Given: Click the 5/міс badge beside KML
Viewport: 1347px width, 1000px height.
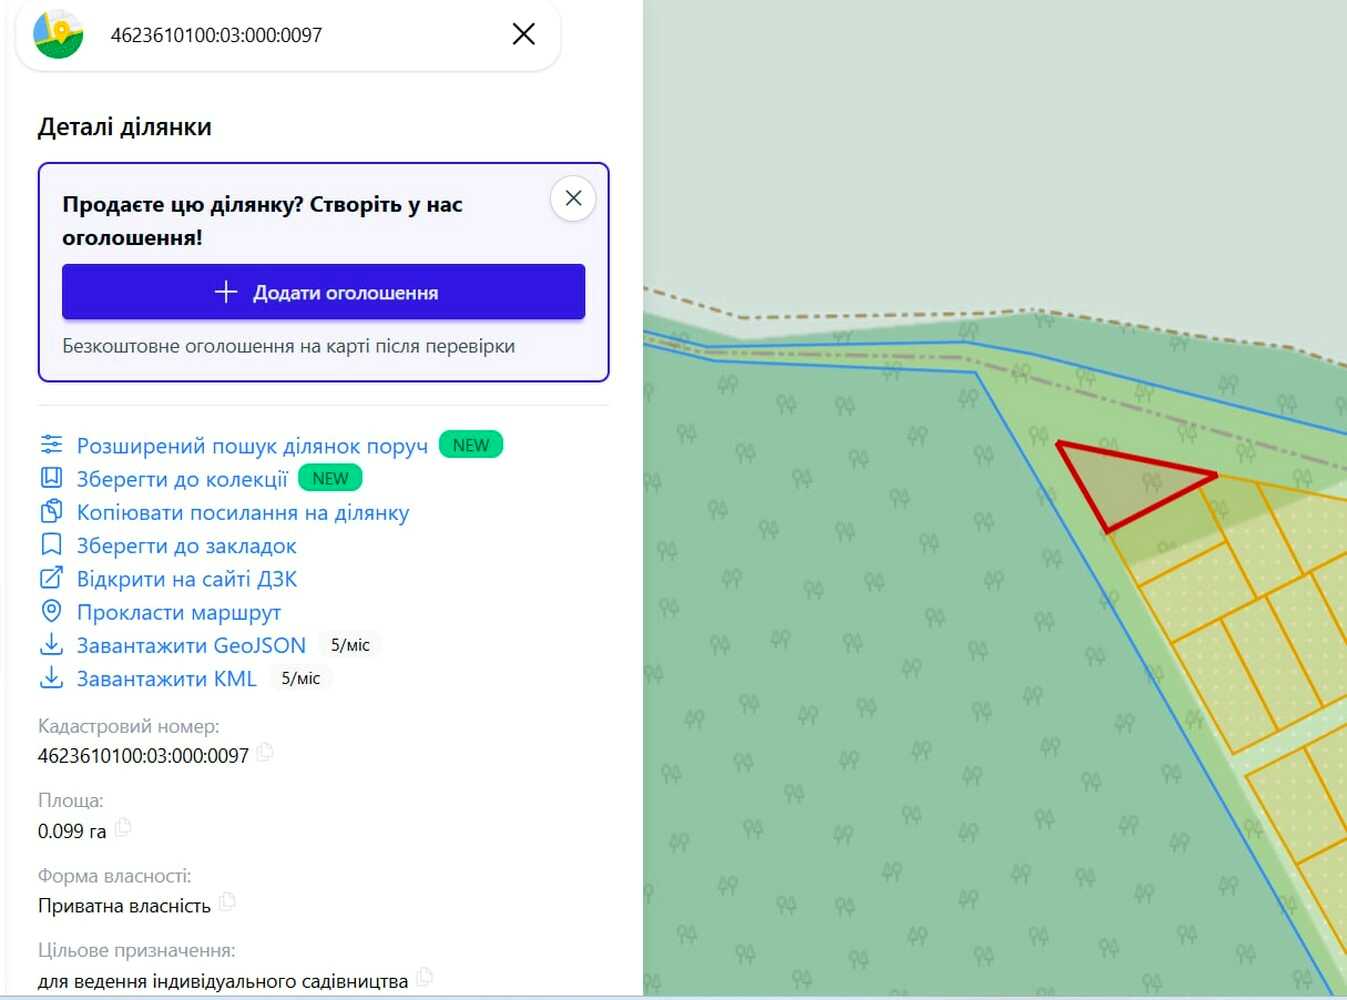Looking at the screenshot, I should 300,679.
